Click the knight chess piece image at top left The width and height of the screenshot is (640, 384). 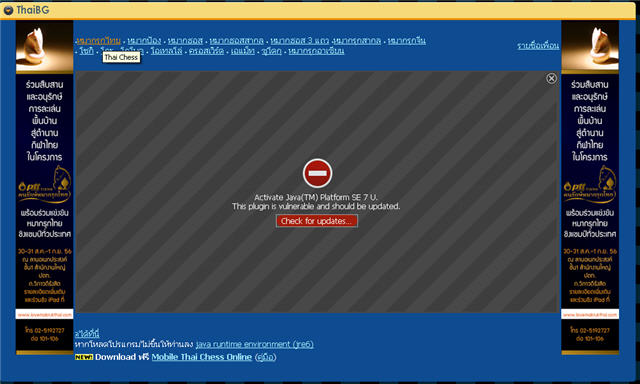[x=44, y=47]
